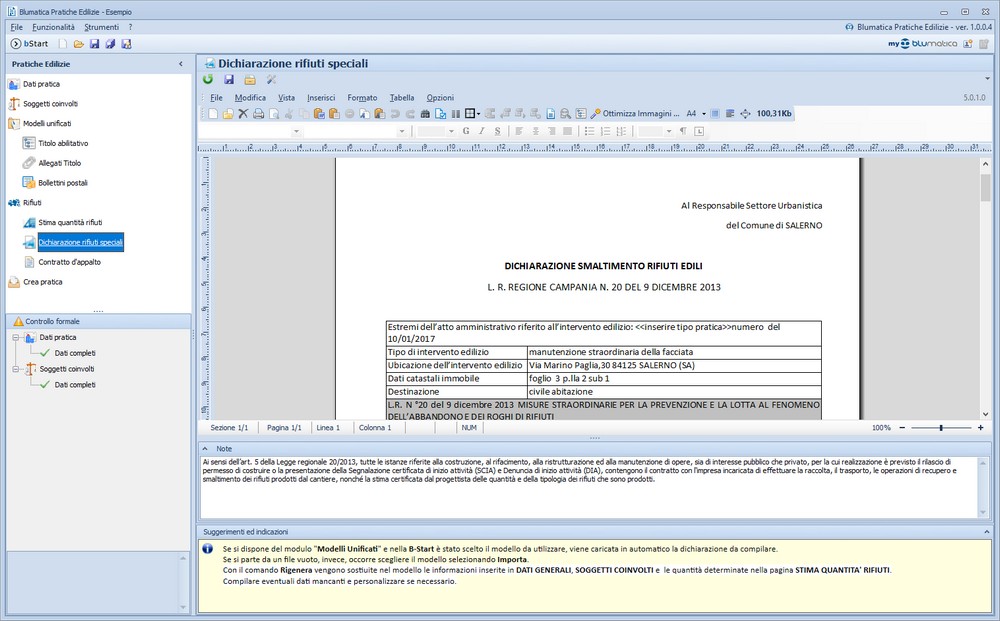Open the Stima quantità rifiuti page
Screen dimensions: 1000x621
(x=70, y=223)
